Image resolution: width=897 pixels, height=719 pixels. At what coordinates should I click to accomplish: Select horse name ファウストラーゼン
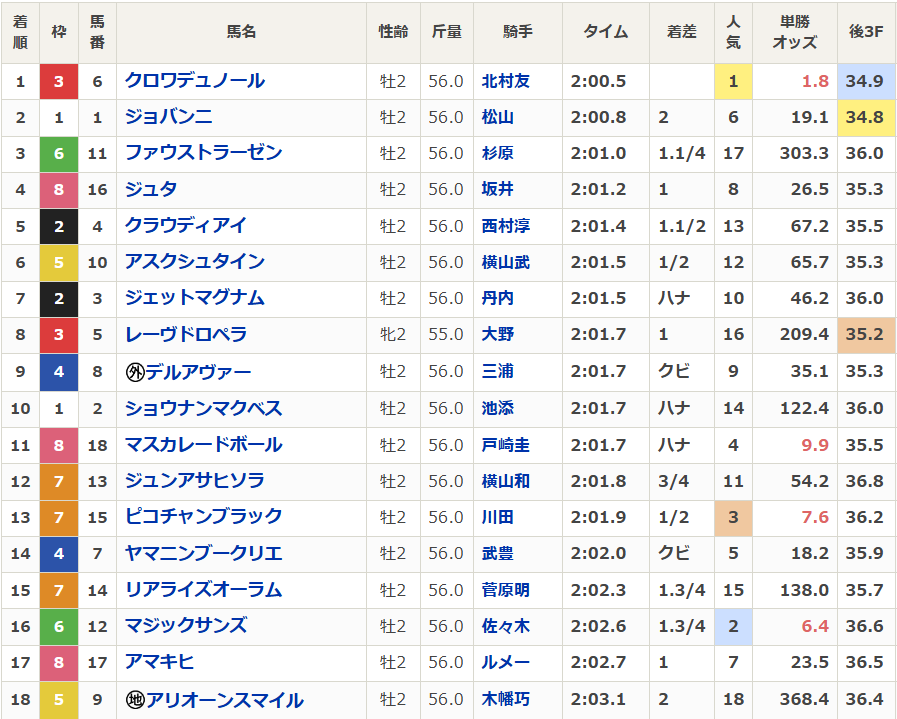pyautogui.click(x=203, y=153)
